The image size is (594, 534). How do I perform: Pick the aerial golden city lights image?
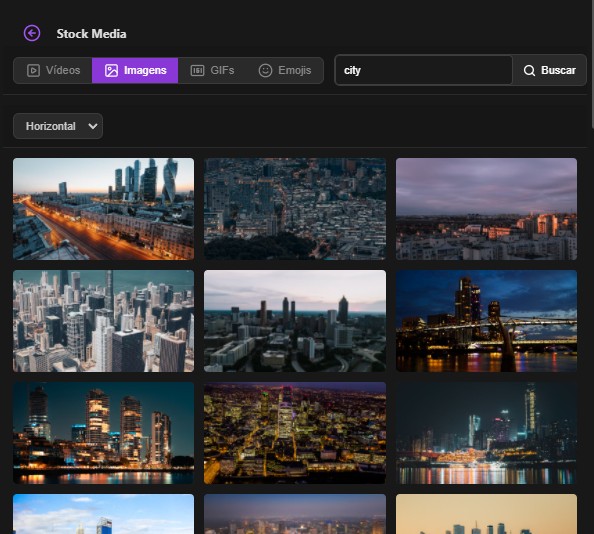295,433
